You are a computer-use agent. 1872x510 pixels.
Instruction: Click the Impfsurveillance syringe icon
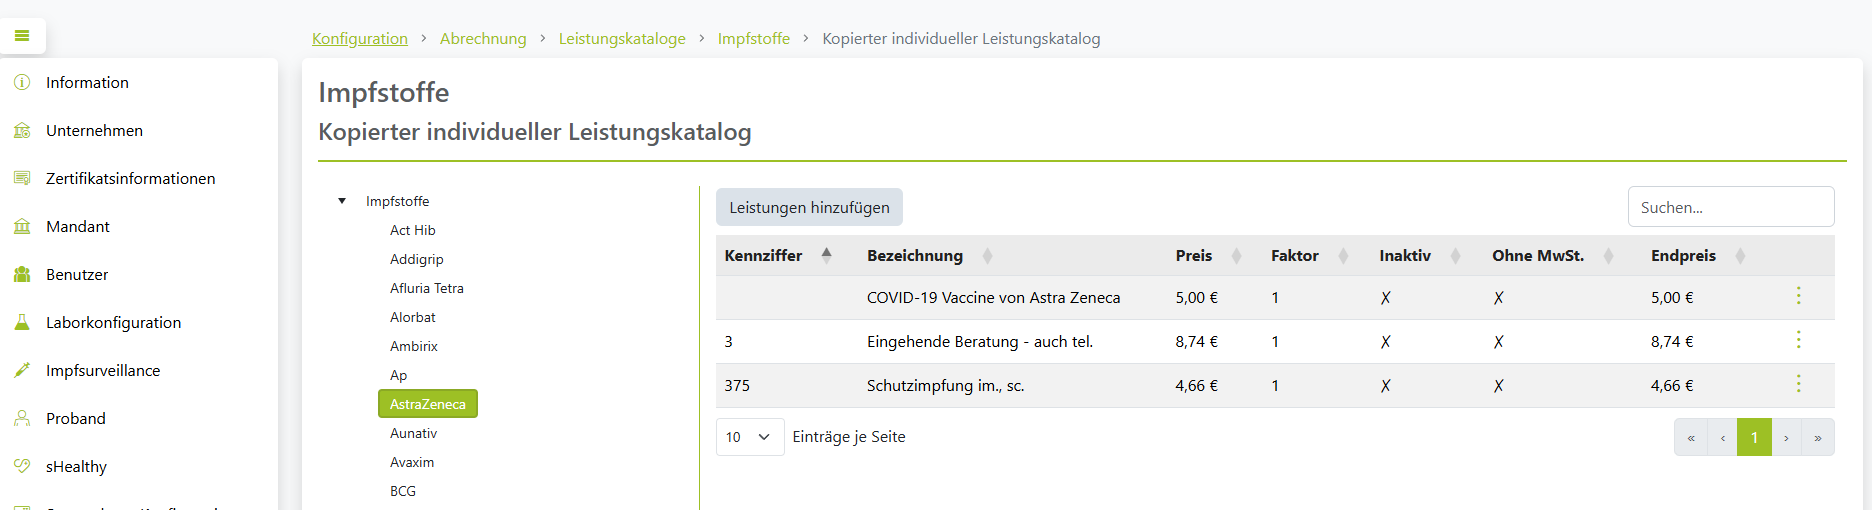click(22, 370)
